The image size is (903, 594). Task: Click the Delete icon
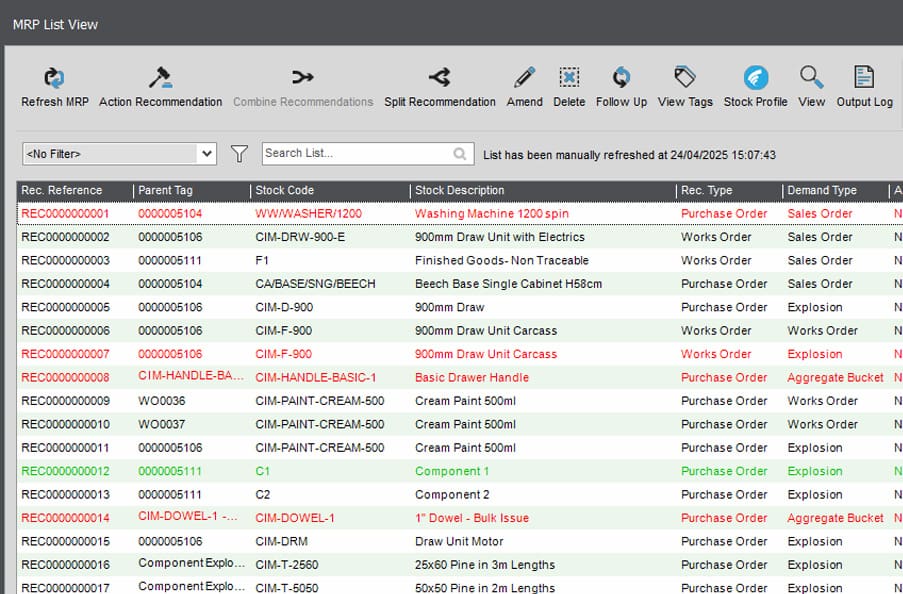[x=569, y=77]
